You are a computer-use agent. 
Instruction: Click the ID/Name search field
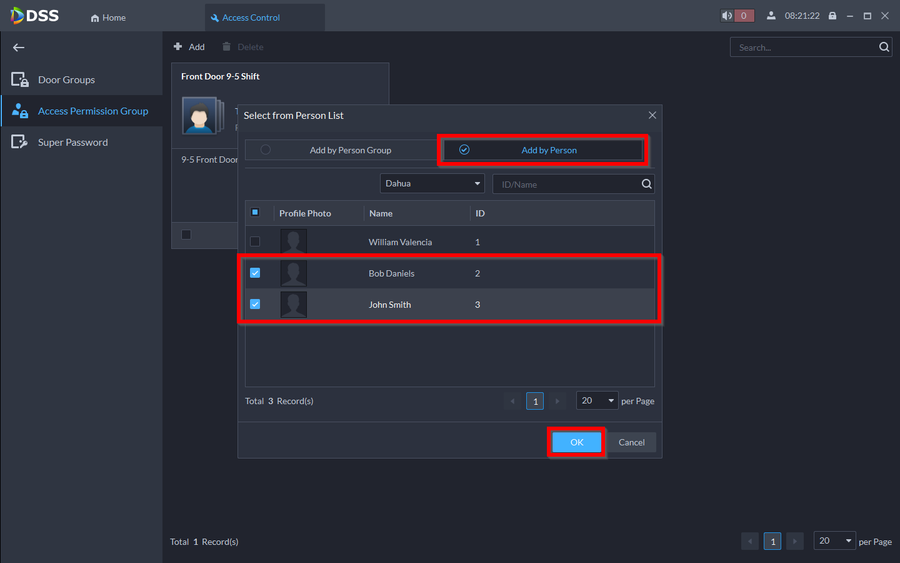(565, 184)
